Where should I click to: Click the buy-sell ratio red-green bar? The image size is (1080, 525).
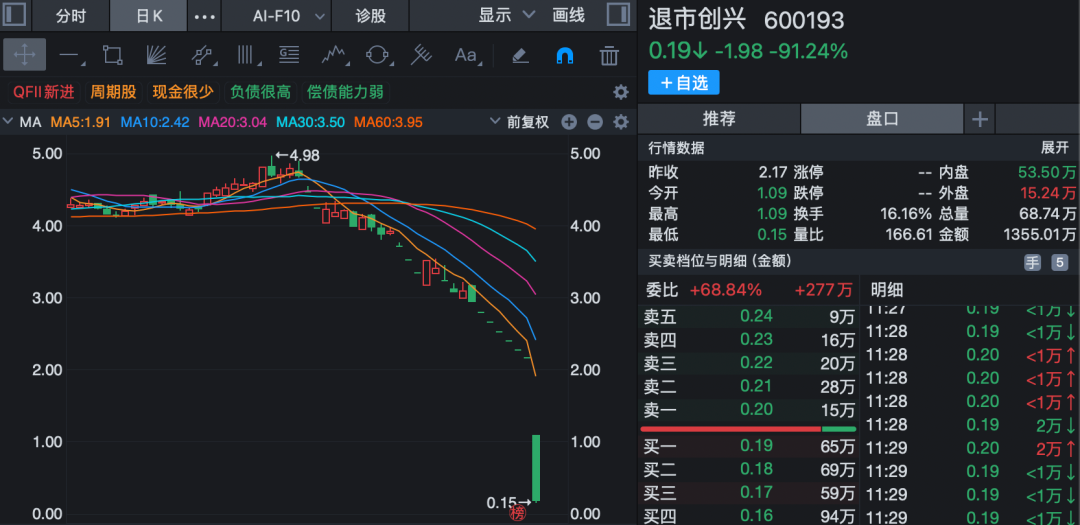click(x=749, y=429)
